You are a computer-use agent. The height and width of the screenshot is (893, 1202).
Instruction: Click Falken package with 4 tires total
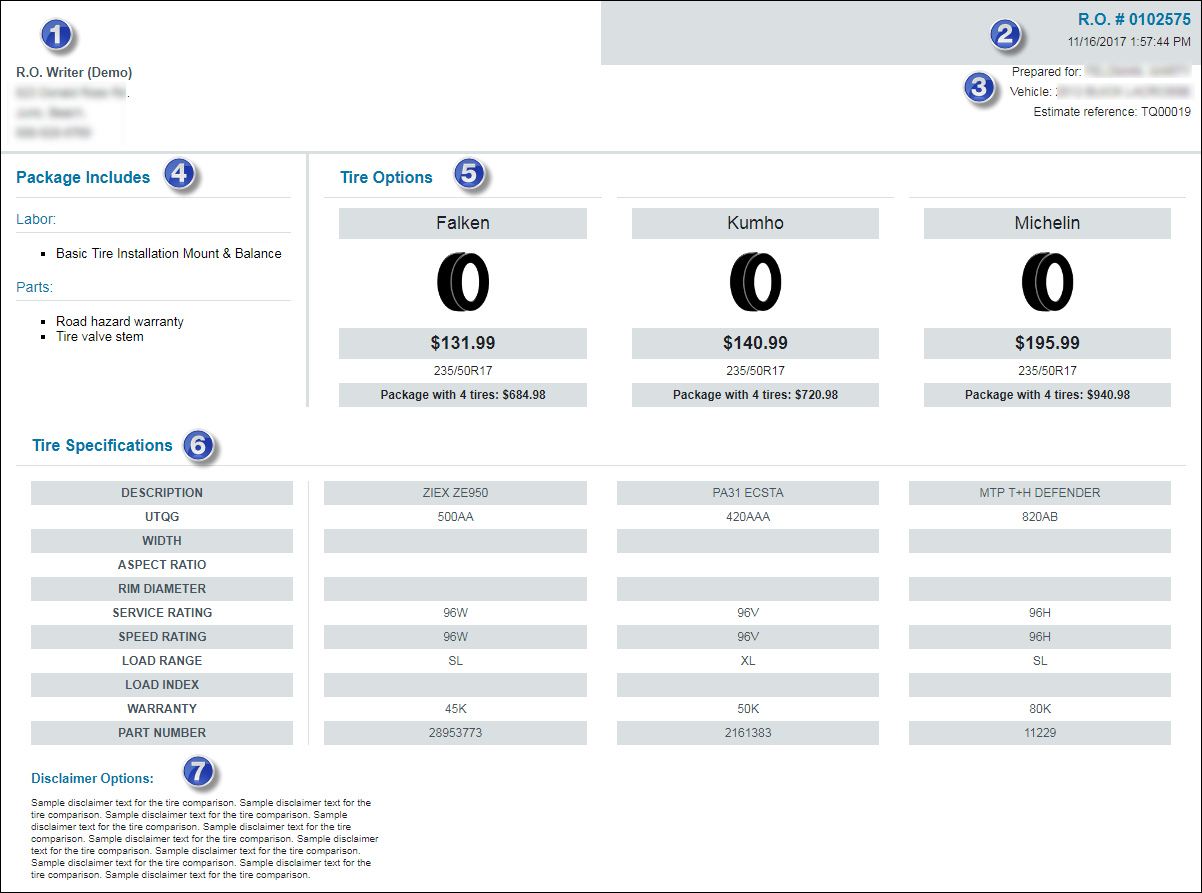(x=463, y=395)
